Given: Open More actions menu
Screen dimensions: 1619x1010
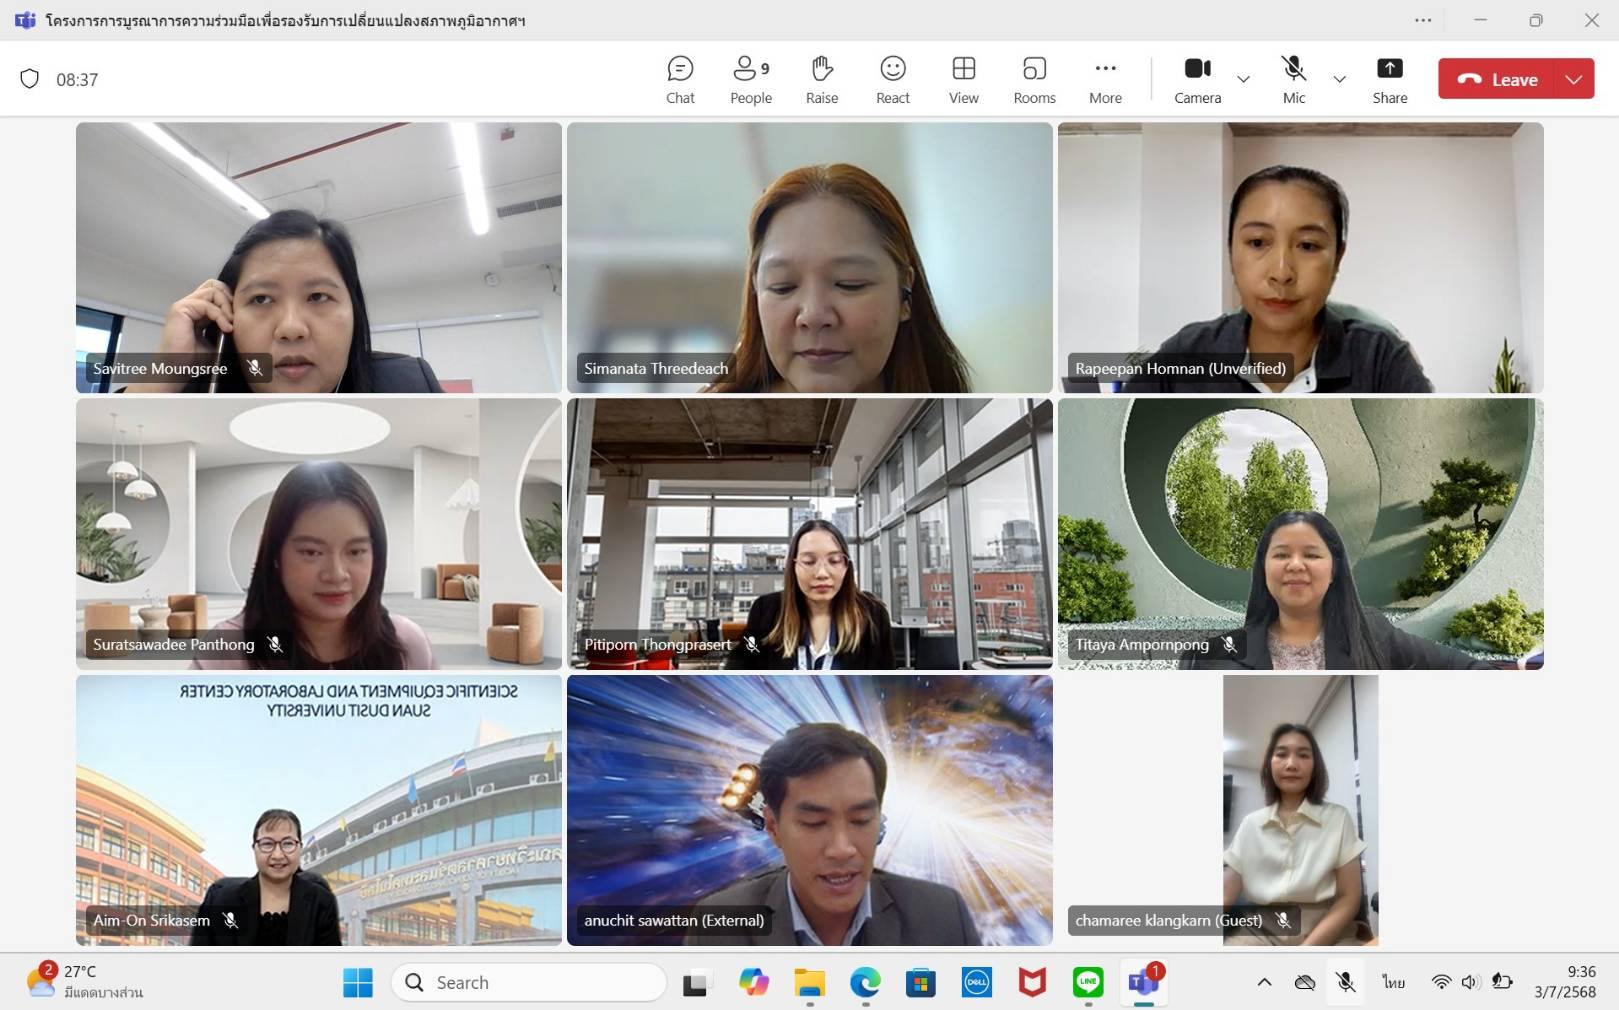Looking at the screenshot, I should pyautogui.click(x=1105, y=79).
